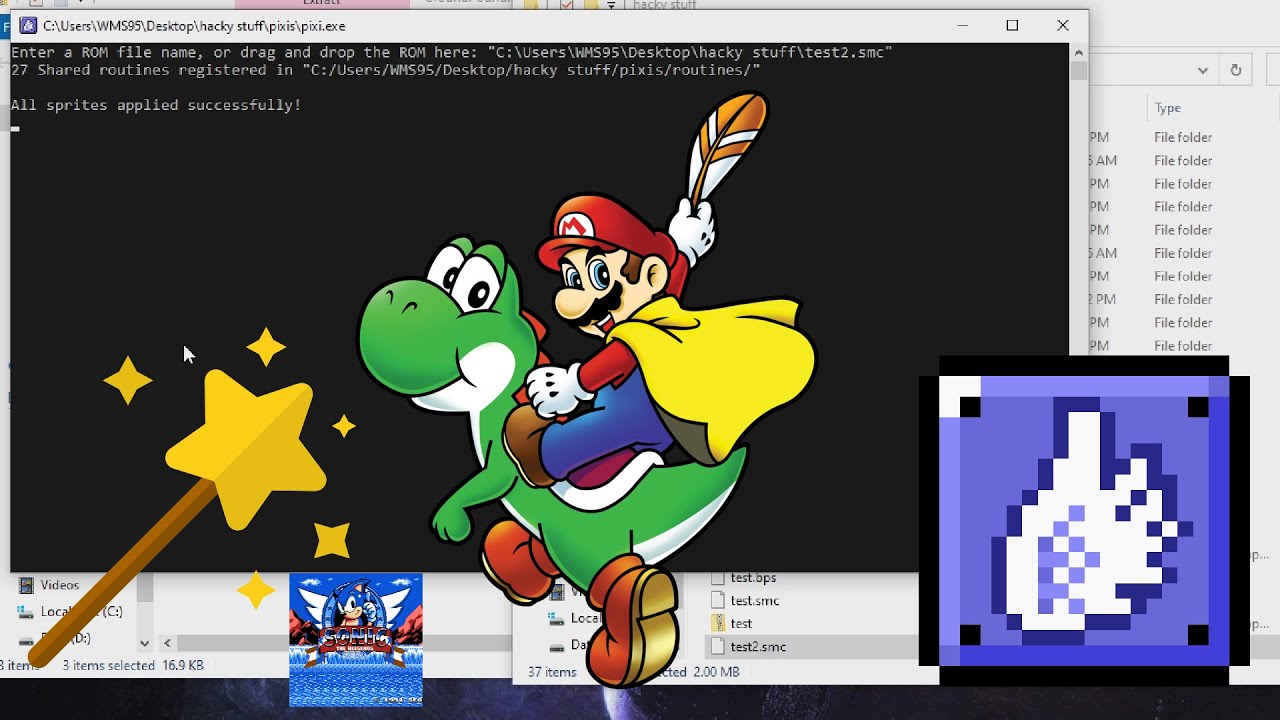Viewport: 1280px width, 720px height.
Task: Select the test.bps file name
Action: [x=753, y=577]
